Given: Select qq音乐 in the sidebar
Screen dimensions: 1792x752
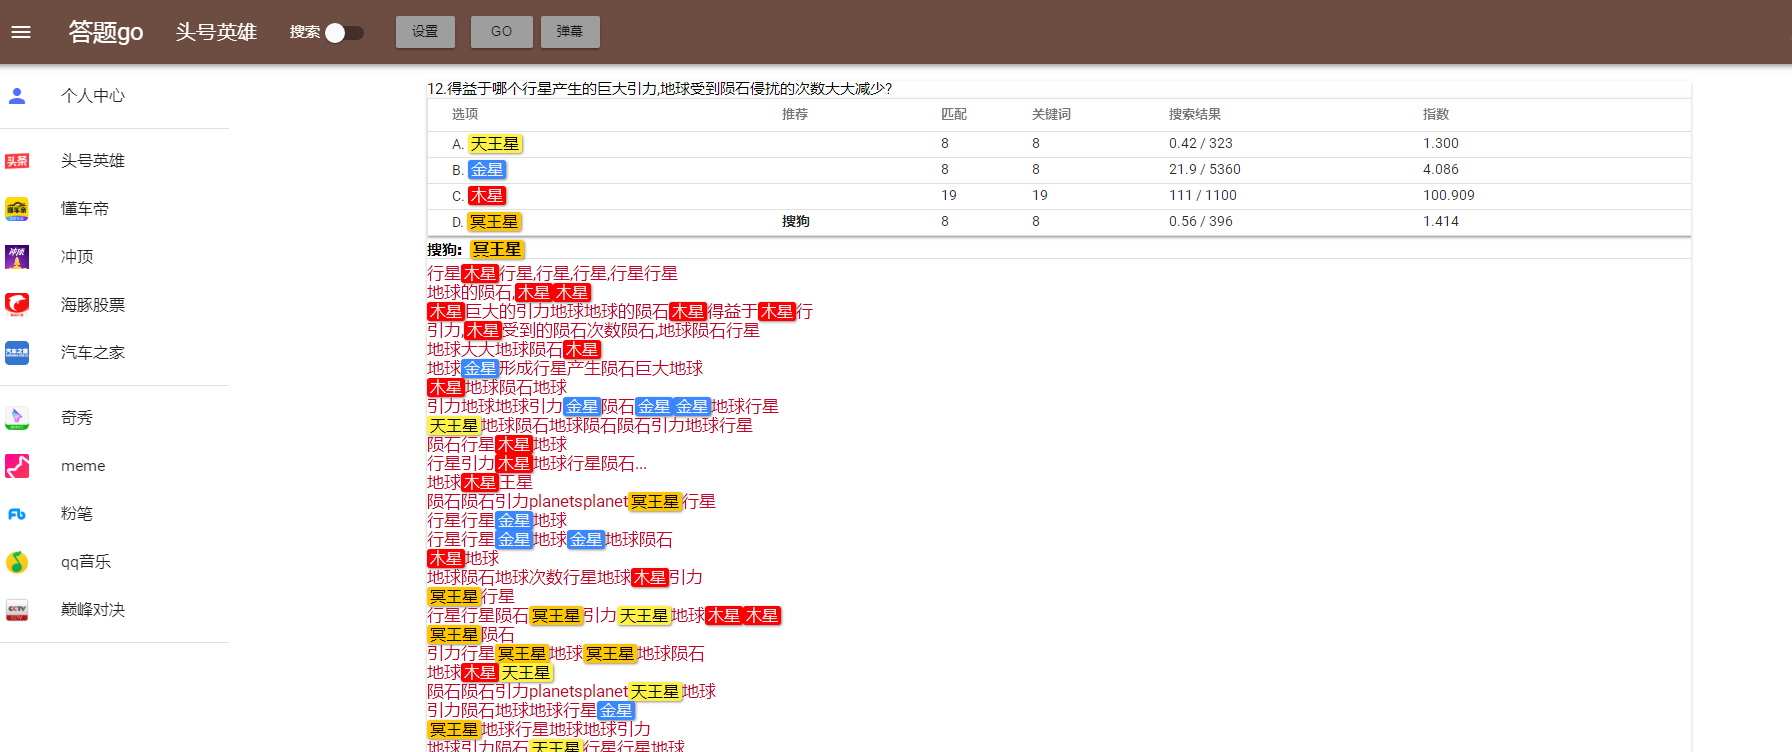Looking at the screenshot, I should click(86, 562).
